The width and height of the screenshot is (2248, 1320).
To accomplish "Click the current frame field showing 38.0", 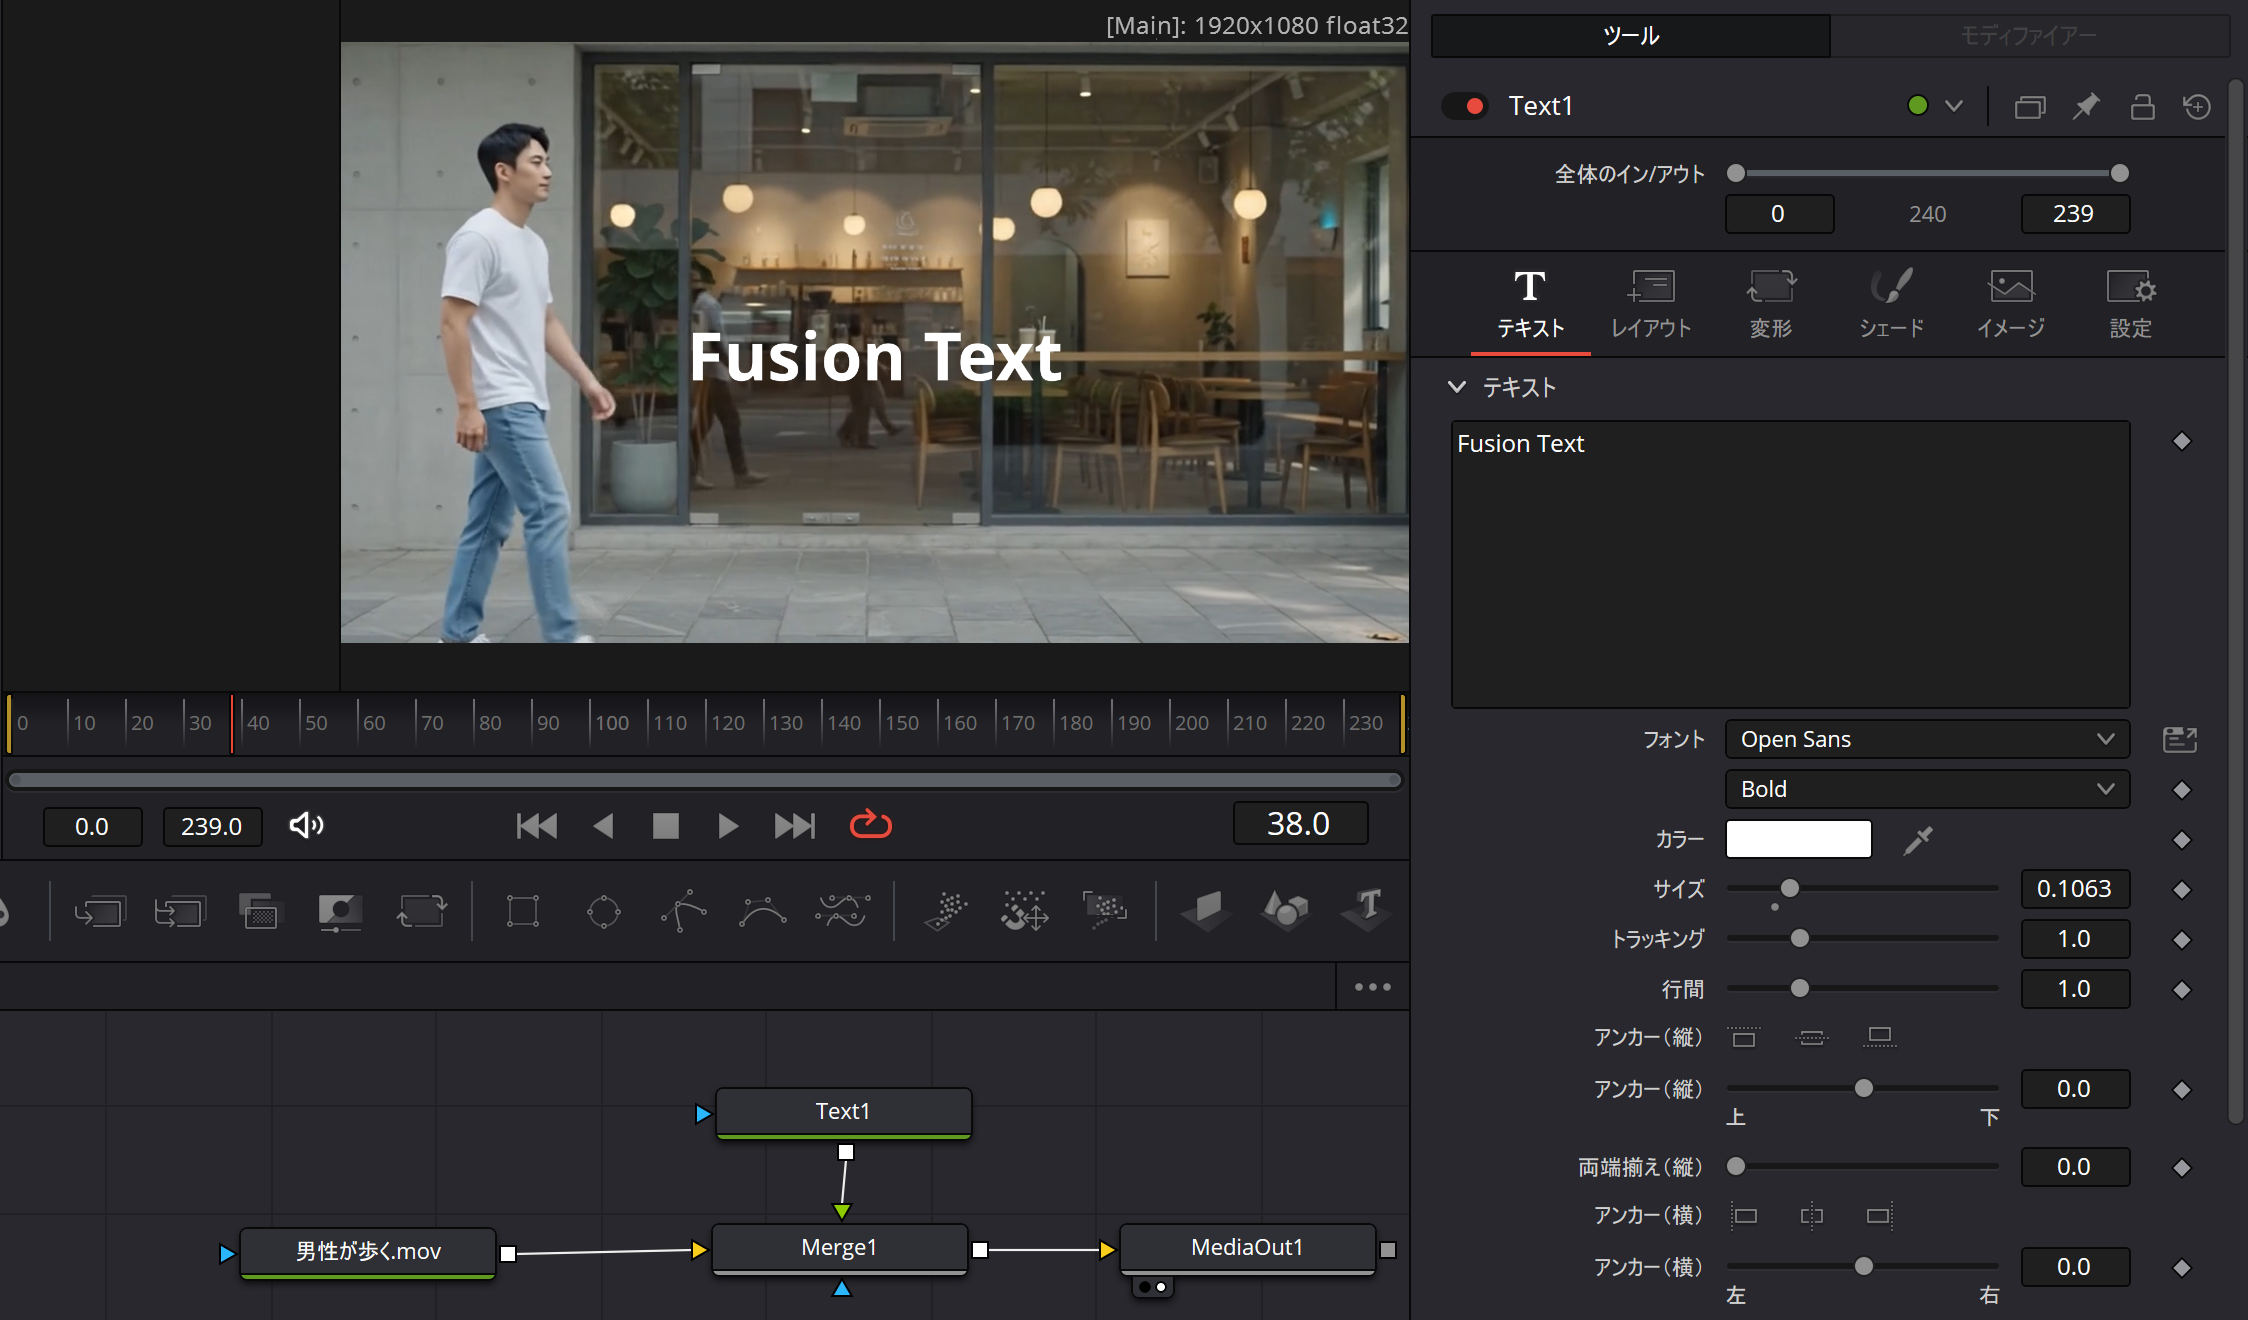I will (1299, 824).
